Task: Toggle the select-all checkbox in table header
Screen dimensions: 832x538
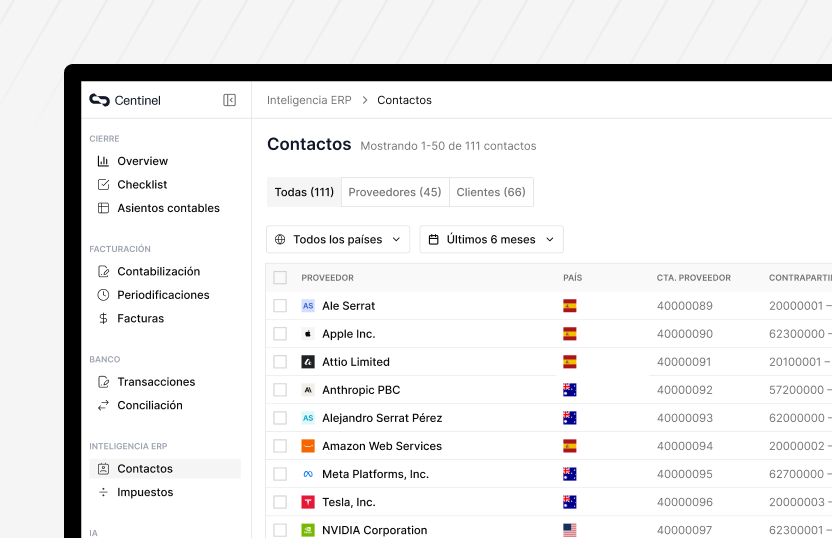Action: click(280, 277)
